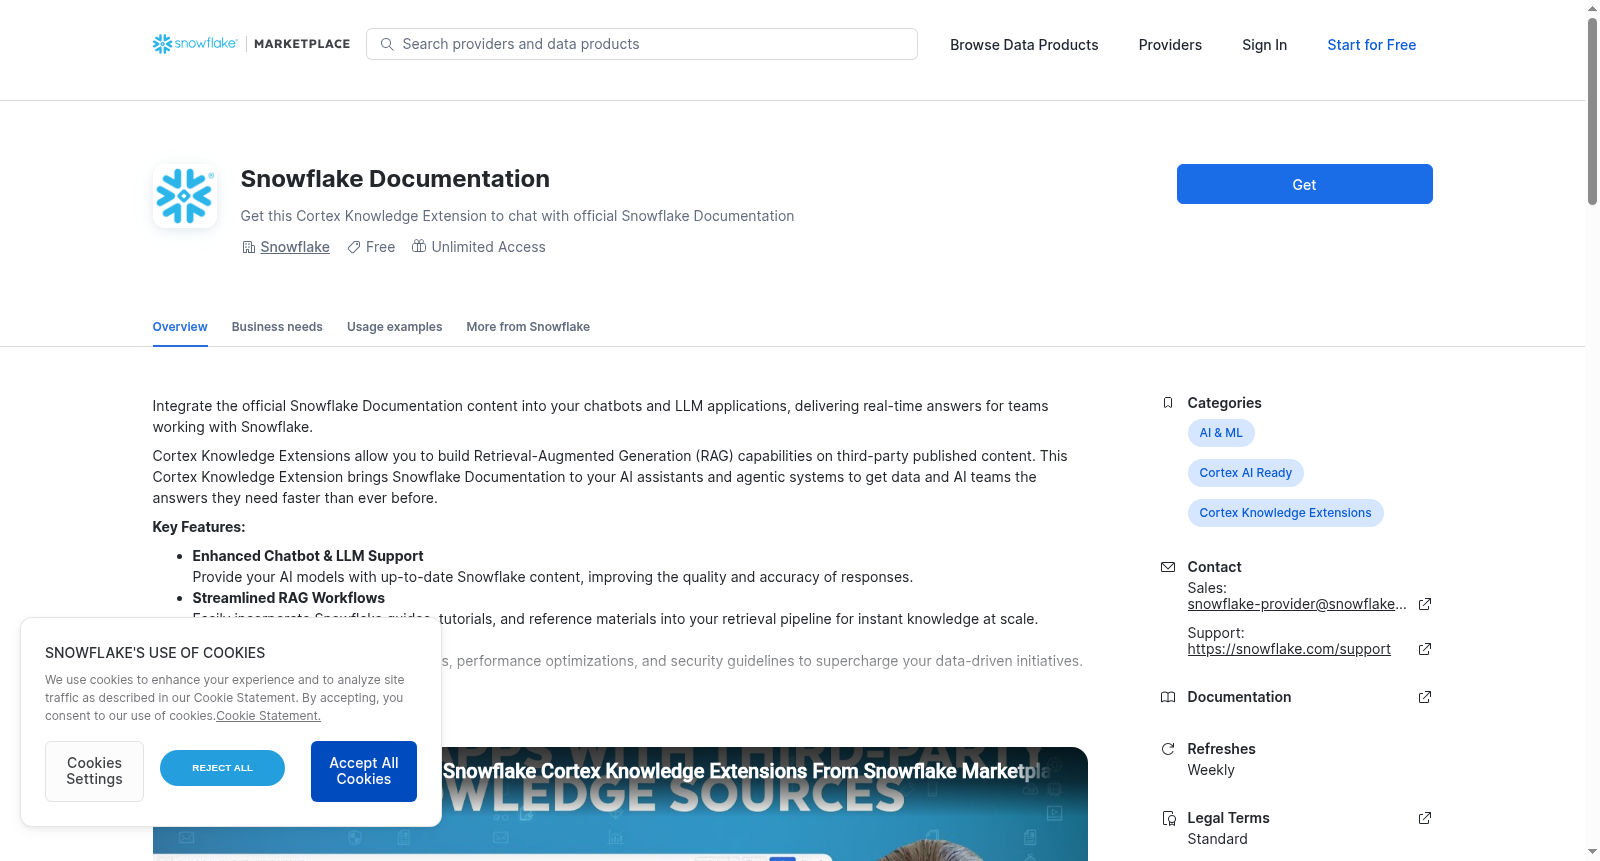The image size is (1600, 861).
Task: Click the AI & ML category chip
Action: tap(1221, 433)
